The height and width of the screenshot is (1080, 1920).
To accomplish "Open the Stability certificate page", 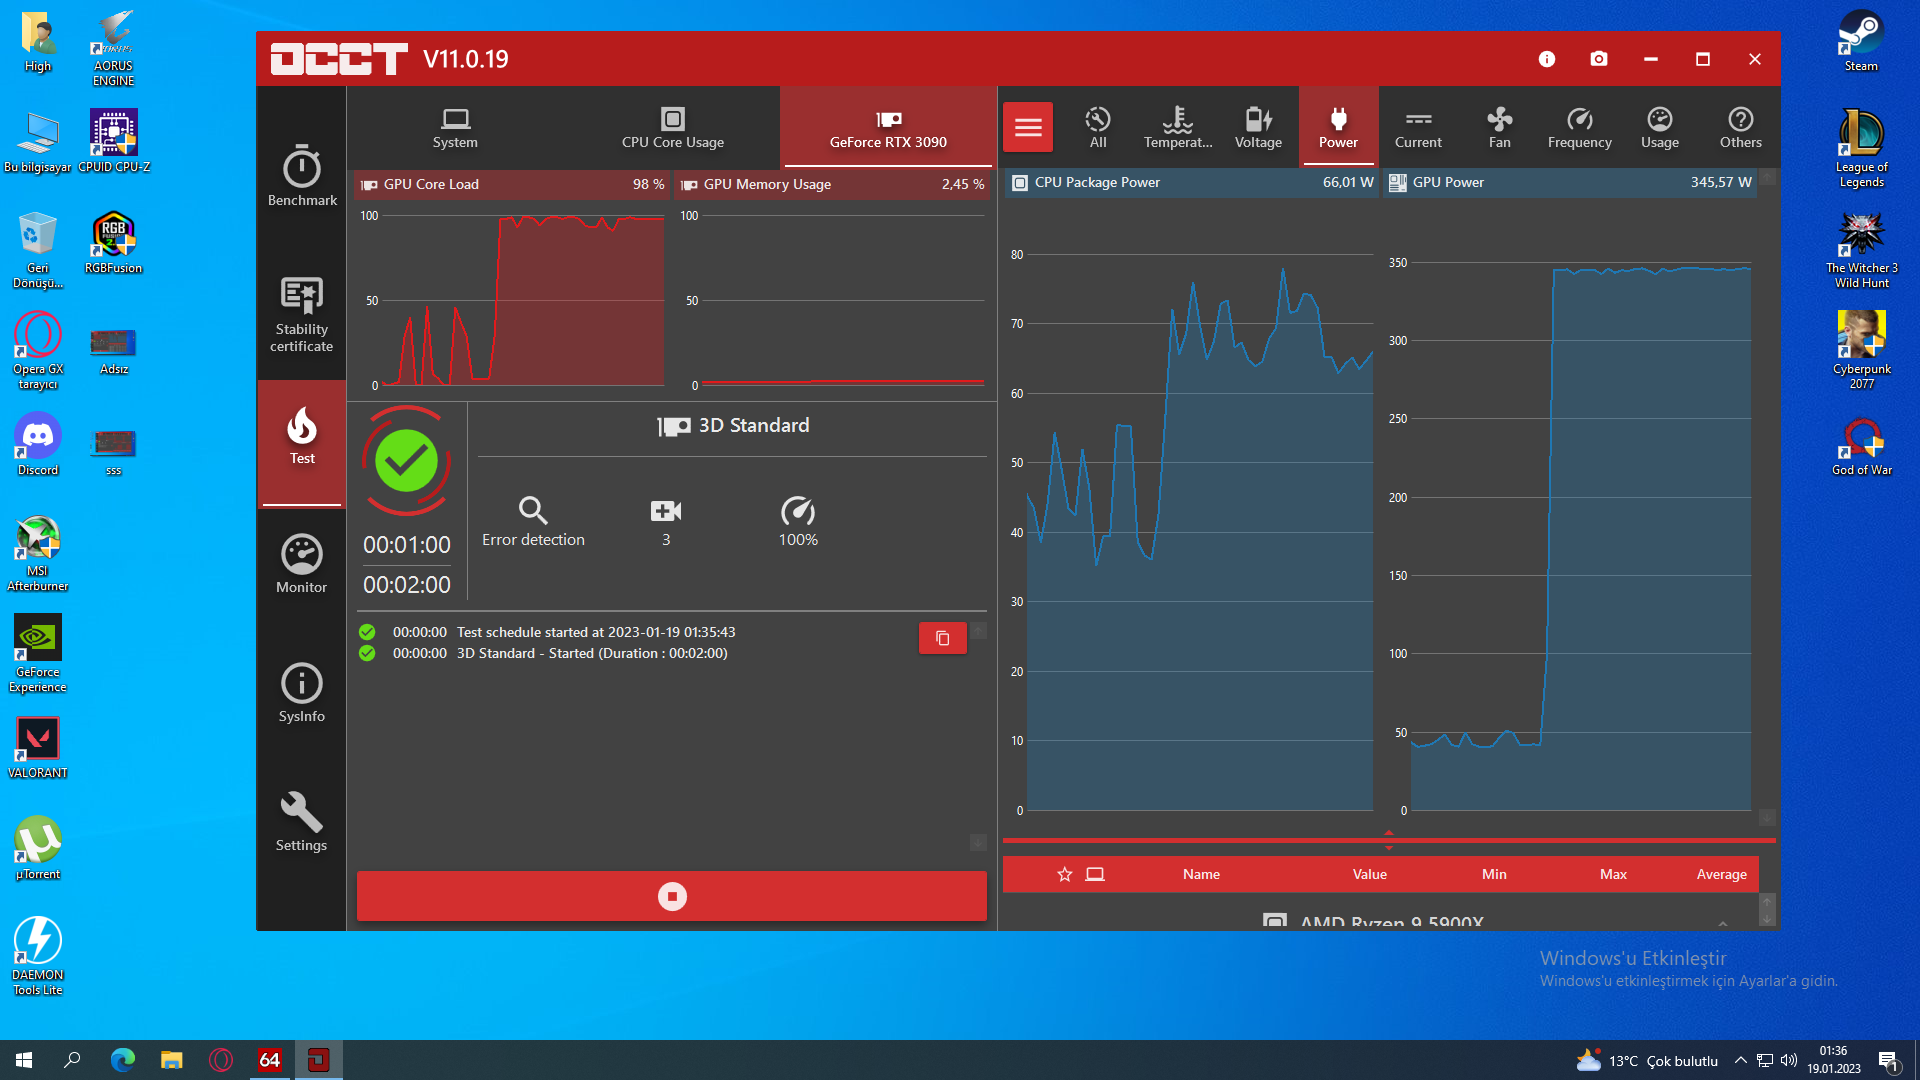I will tap(301, 314).
